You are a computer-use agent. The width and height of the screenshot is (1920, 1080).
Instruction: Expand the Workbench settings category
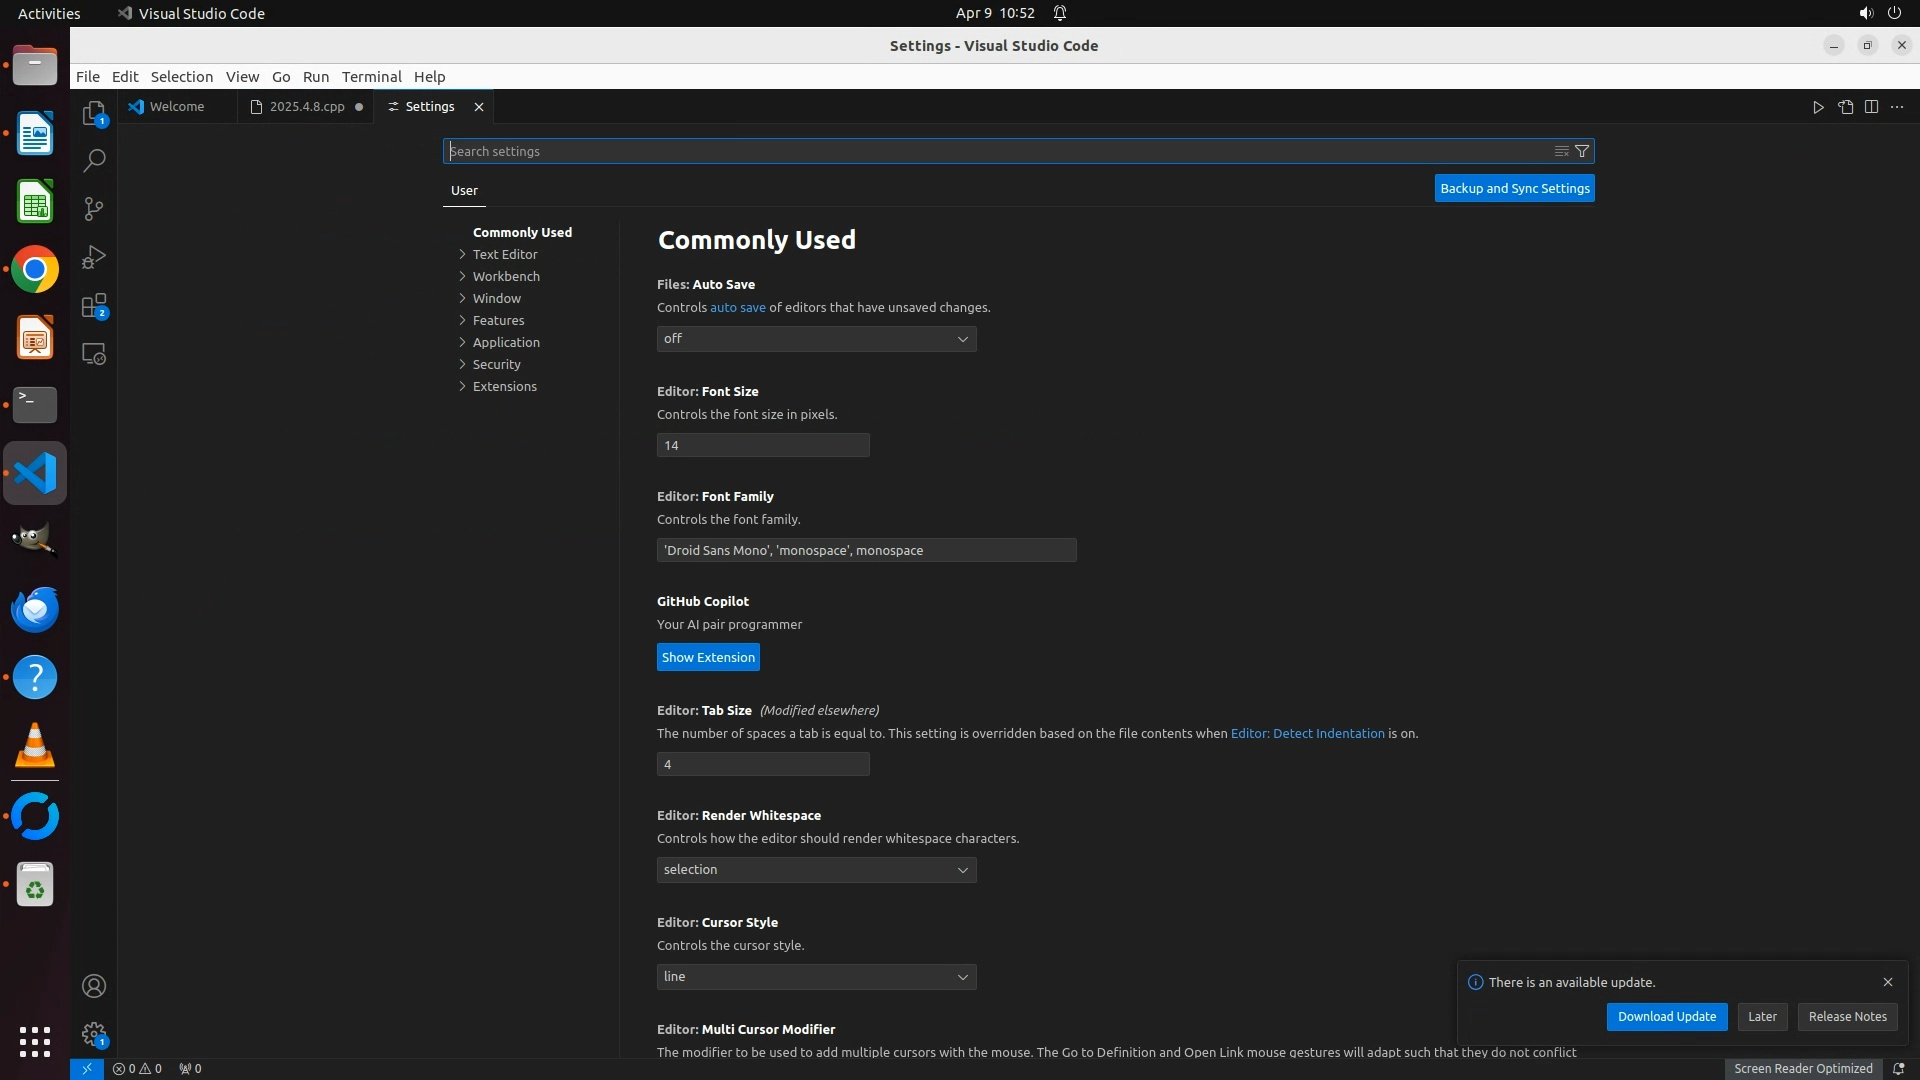click(506, 276)
